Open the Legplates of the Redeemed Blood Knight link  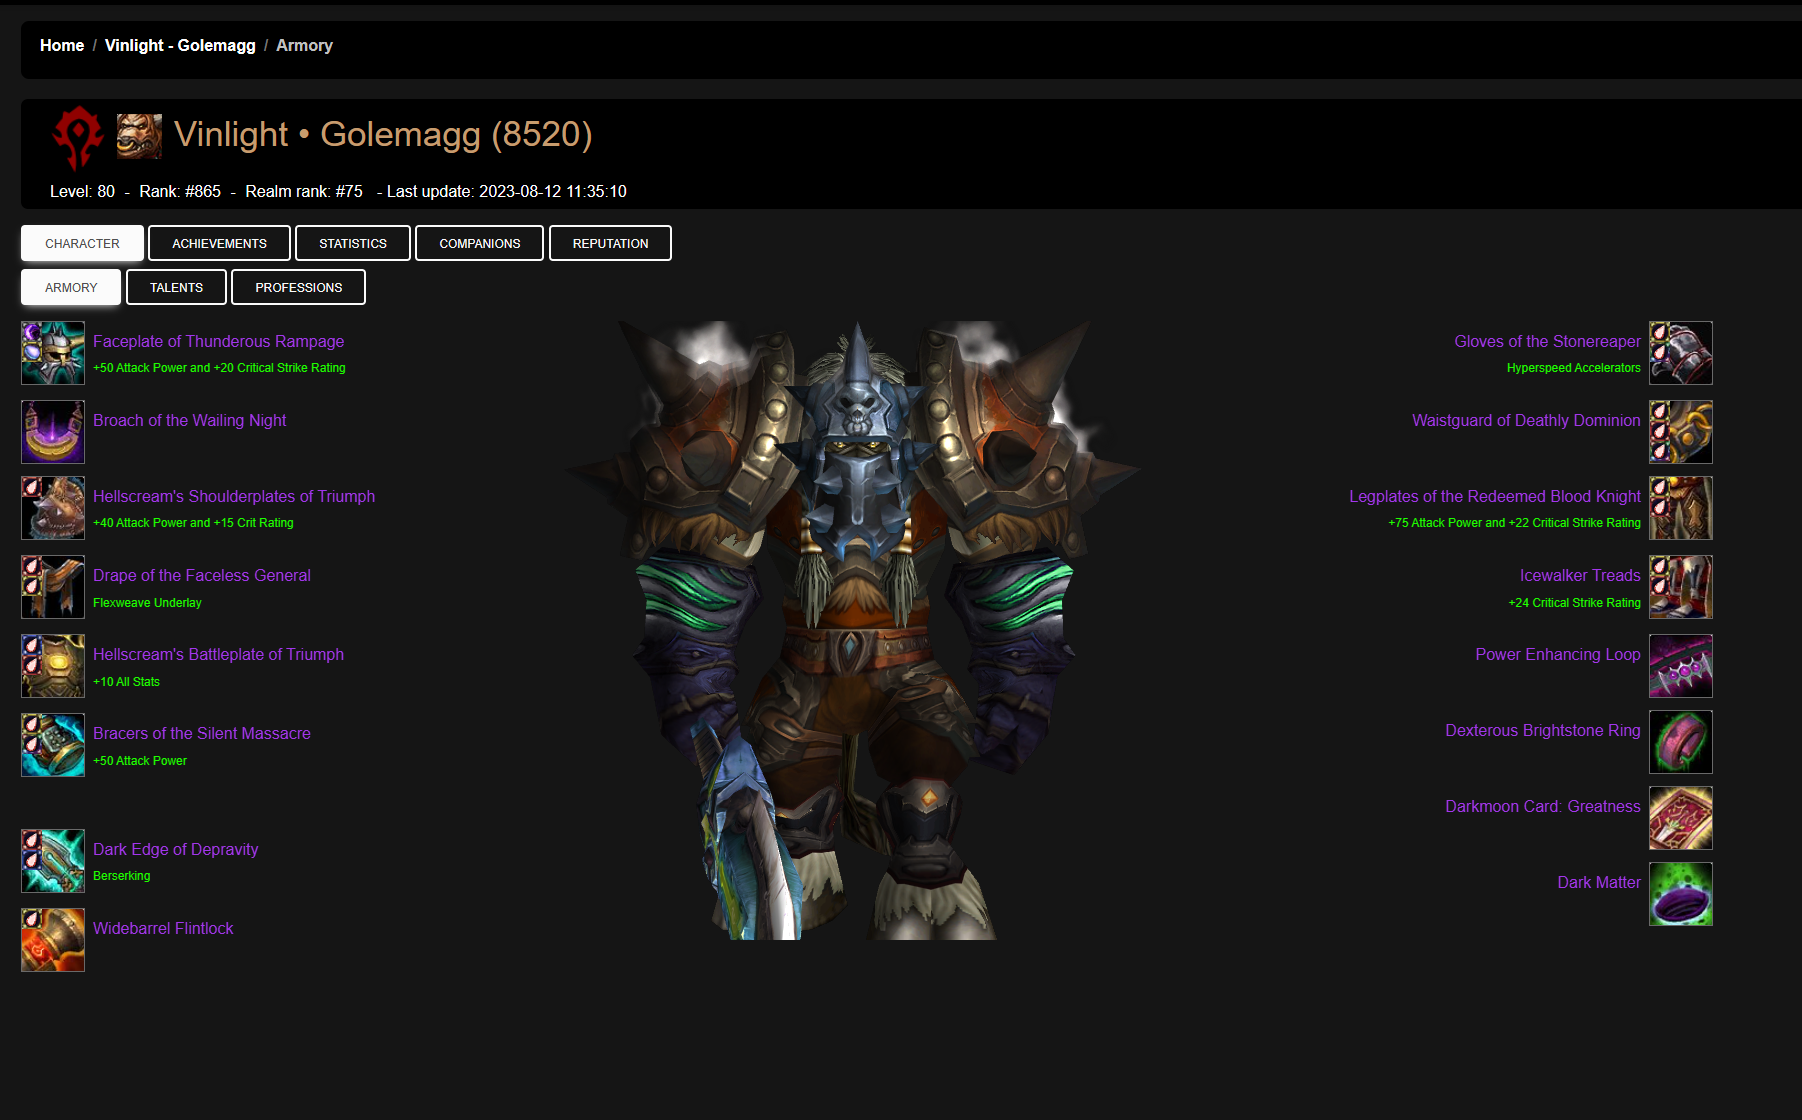pos(1494,497)
